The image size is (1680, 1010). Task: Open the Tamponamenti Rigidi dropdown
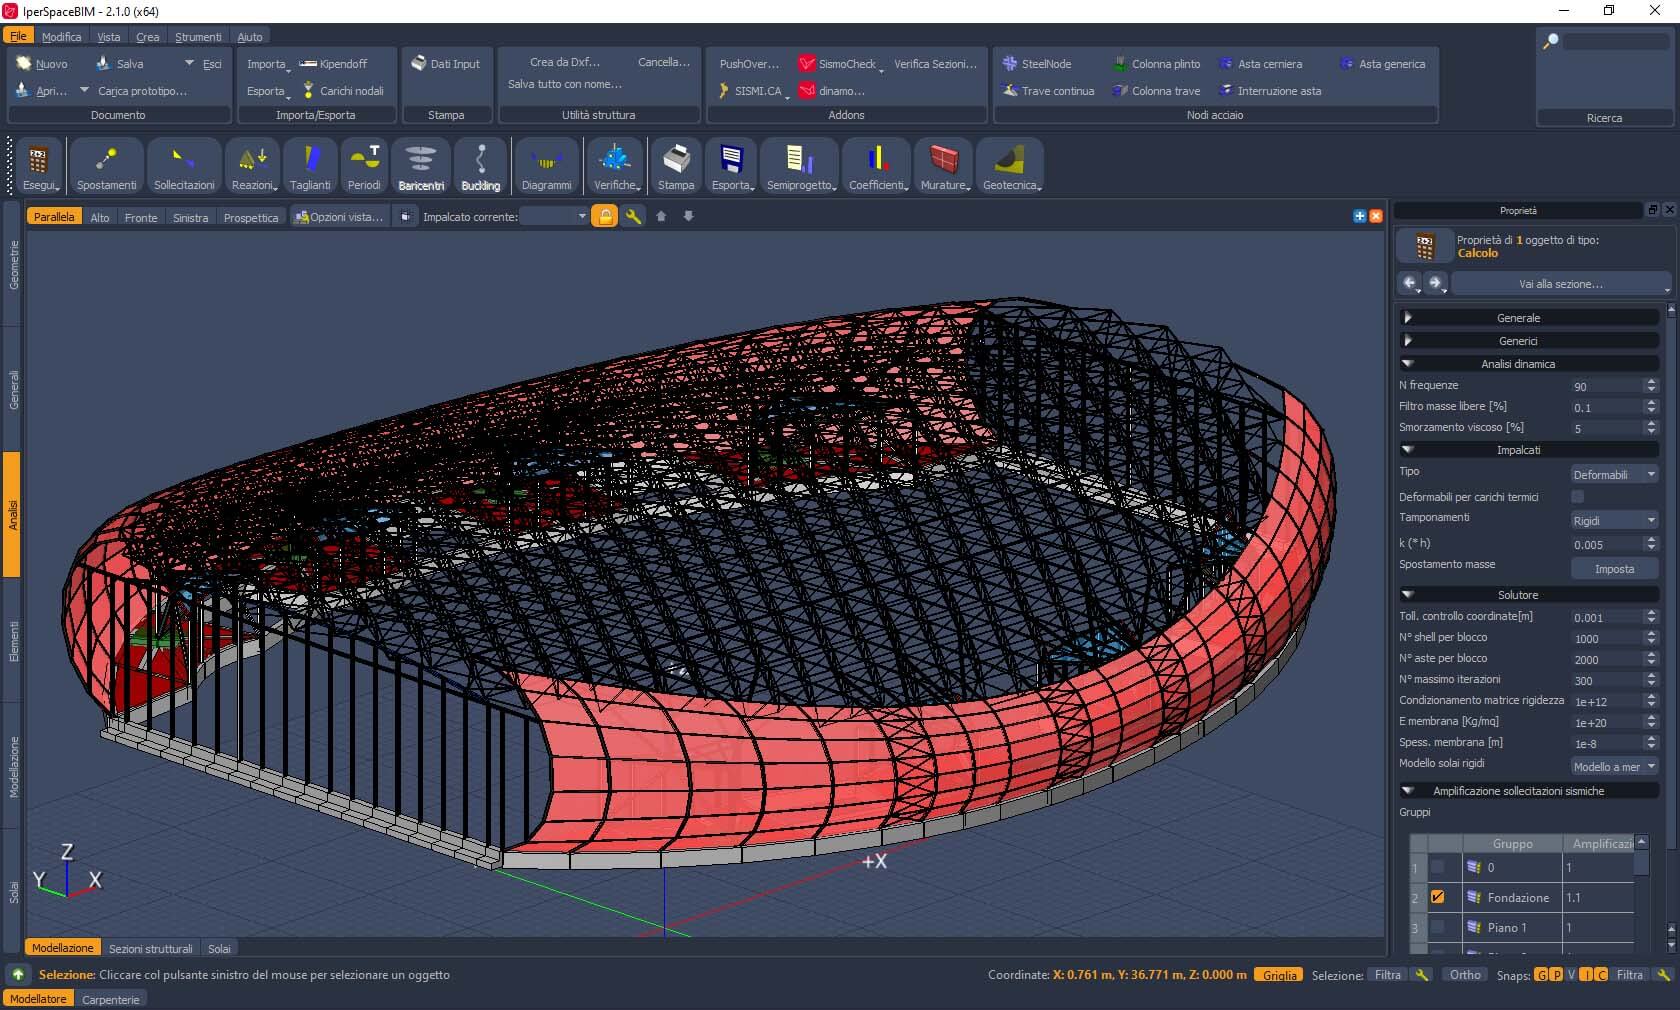[x=1614, y=520]
